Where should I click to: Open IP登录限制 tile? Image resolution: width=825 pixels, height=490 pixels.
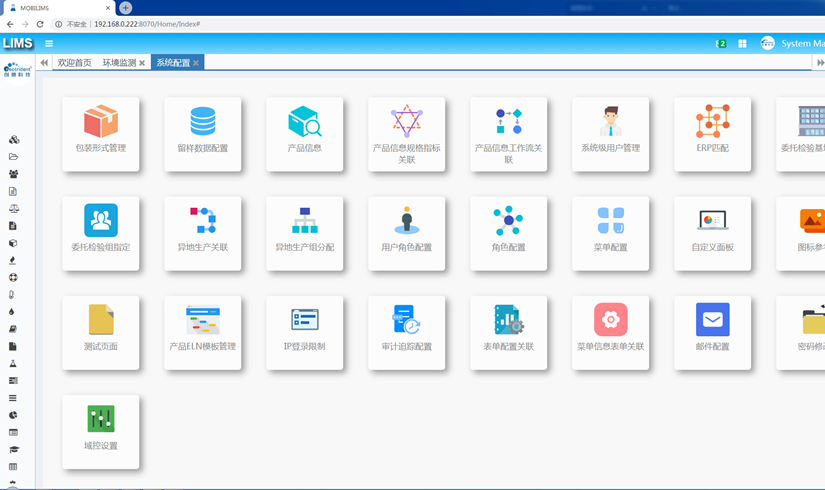(305, 333)
